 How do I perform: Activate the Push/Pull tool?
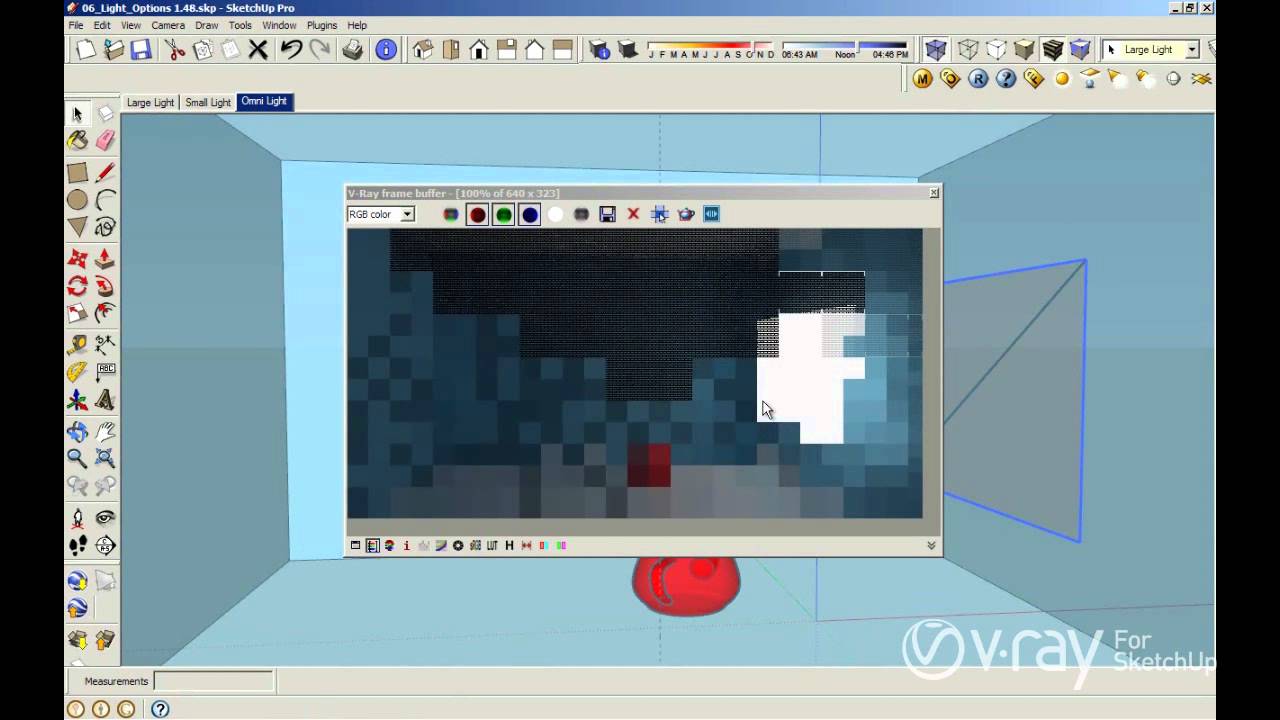coord(105,259)
